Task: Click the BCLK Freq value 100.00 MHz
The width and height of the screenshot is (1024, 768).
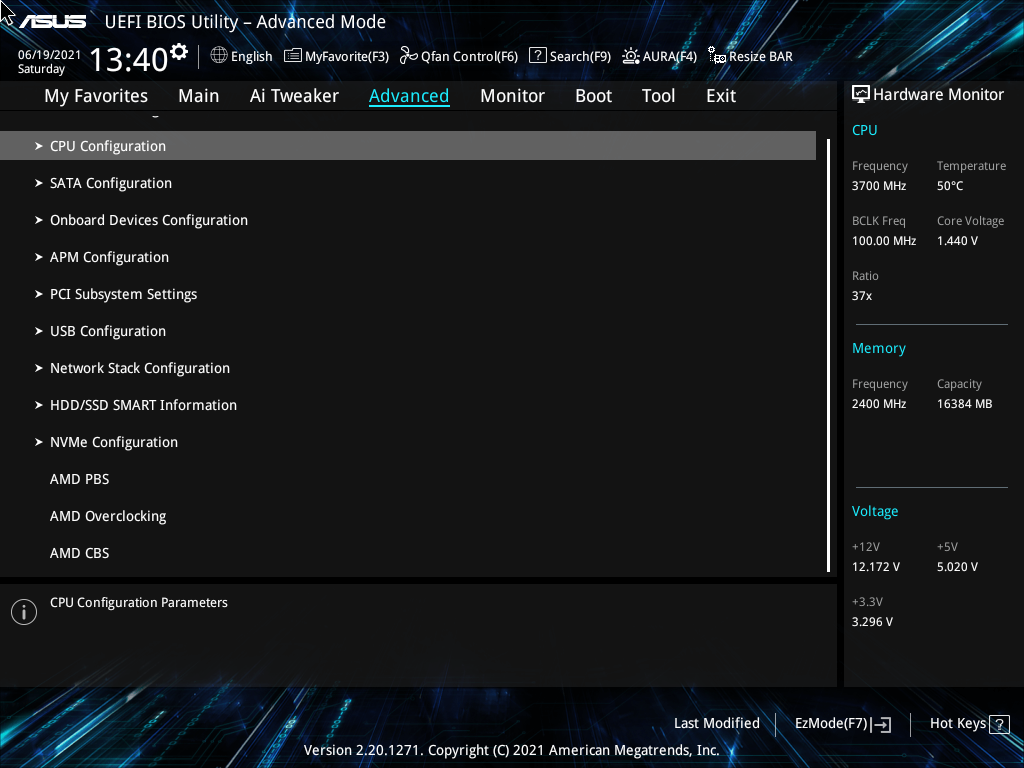Action: click(x=884, y=241)
